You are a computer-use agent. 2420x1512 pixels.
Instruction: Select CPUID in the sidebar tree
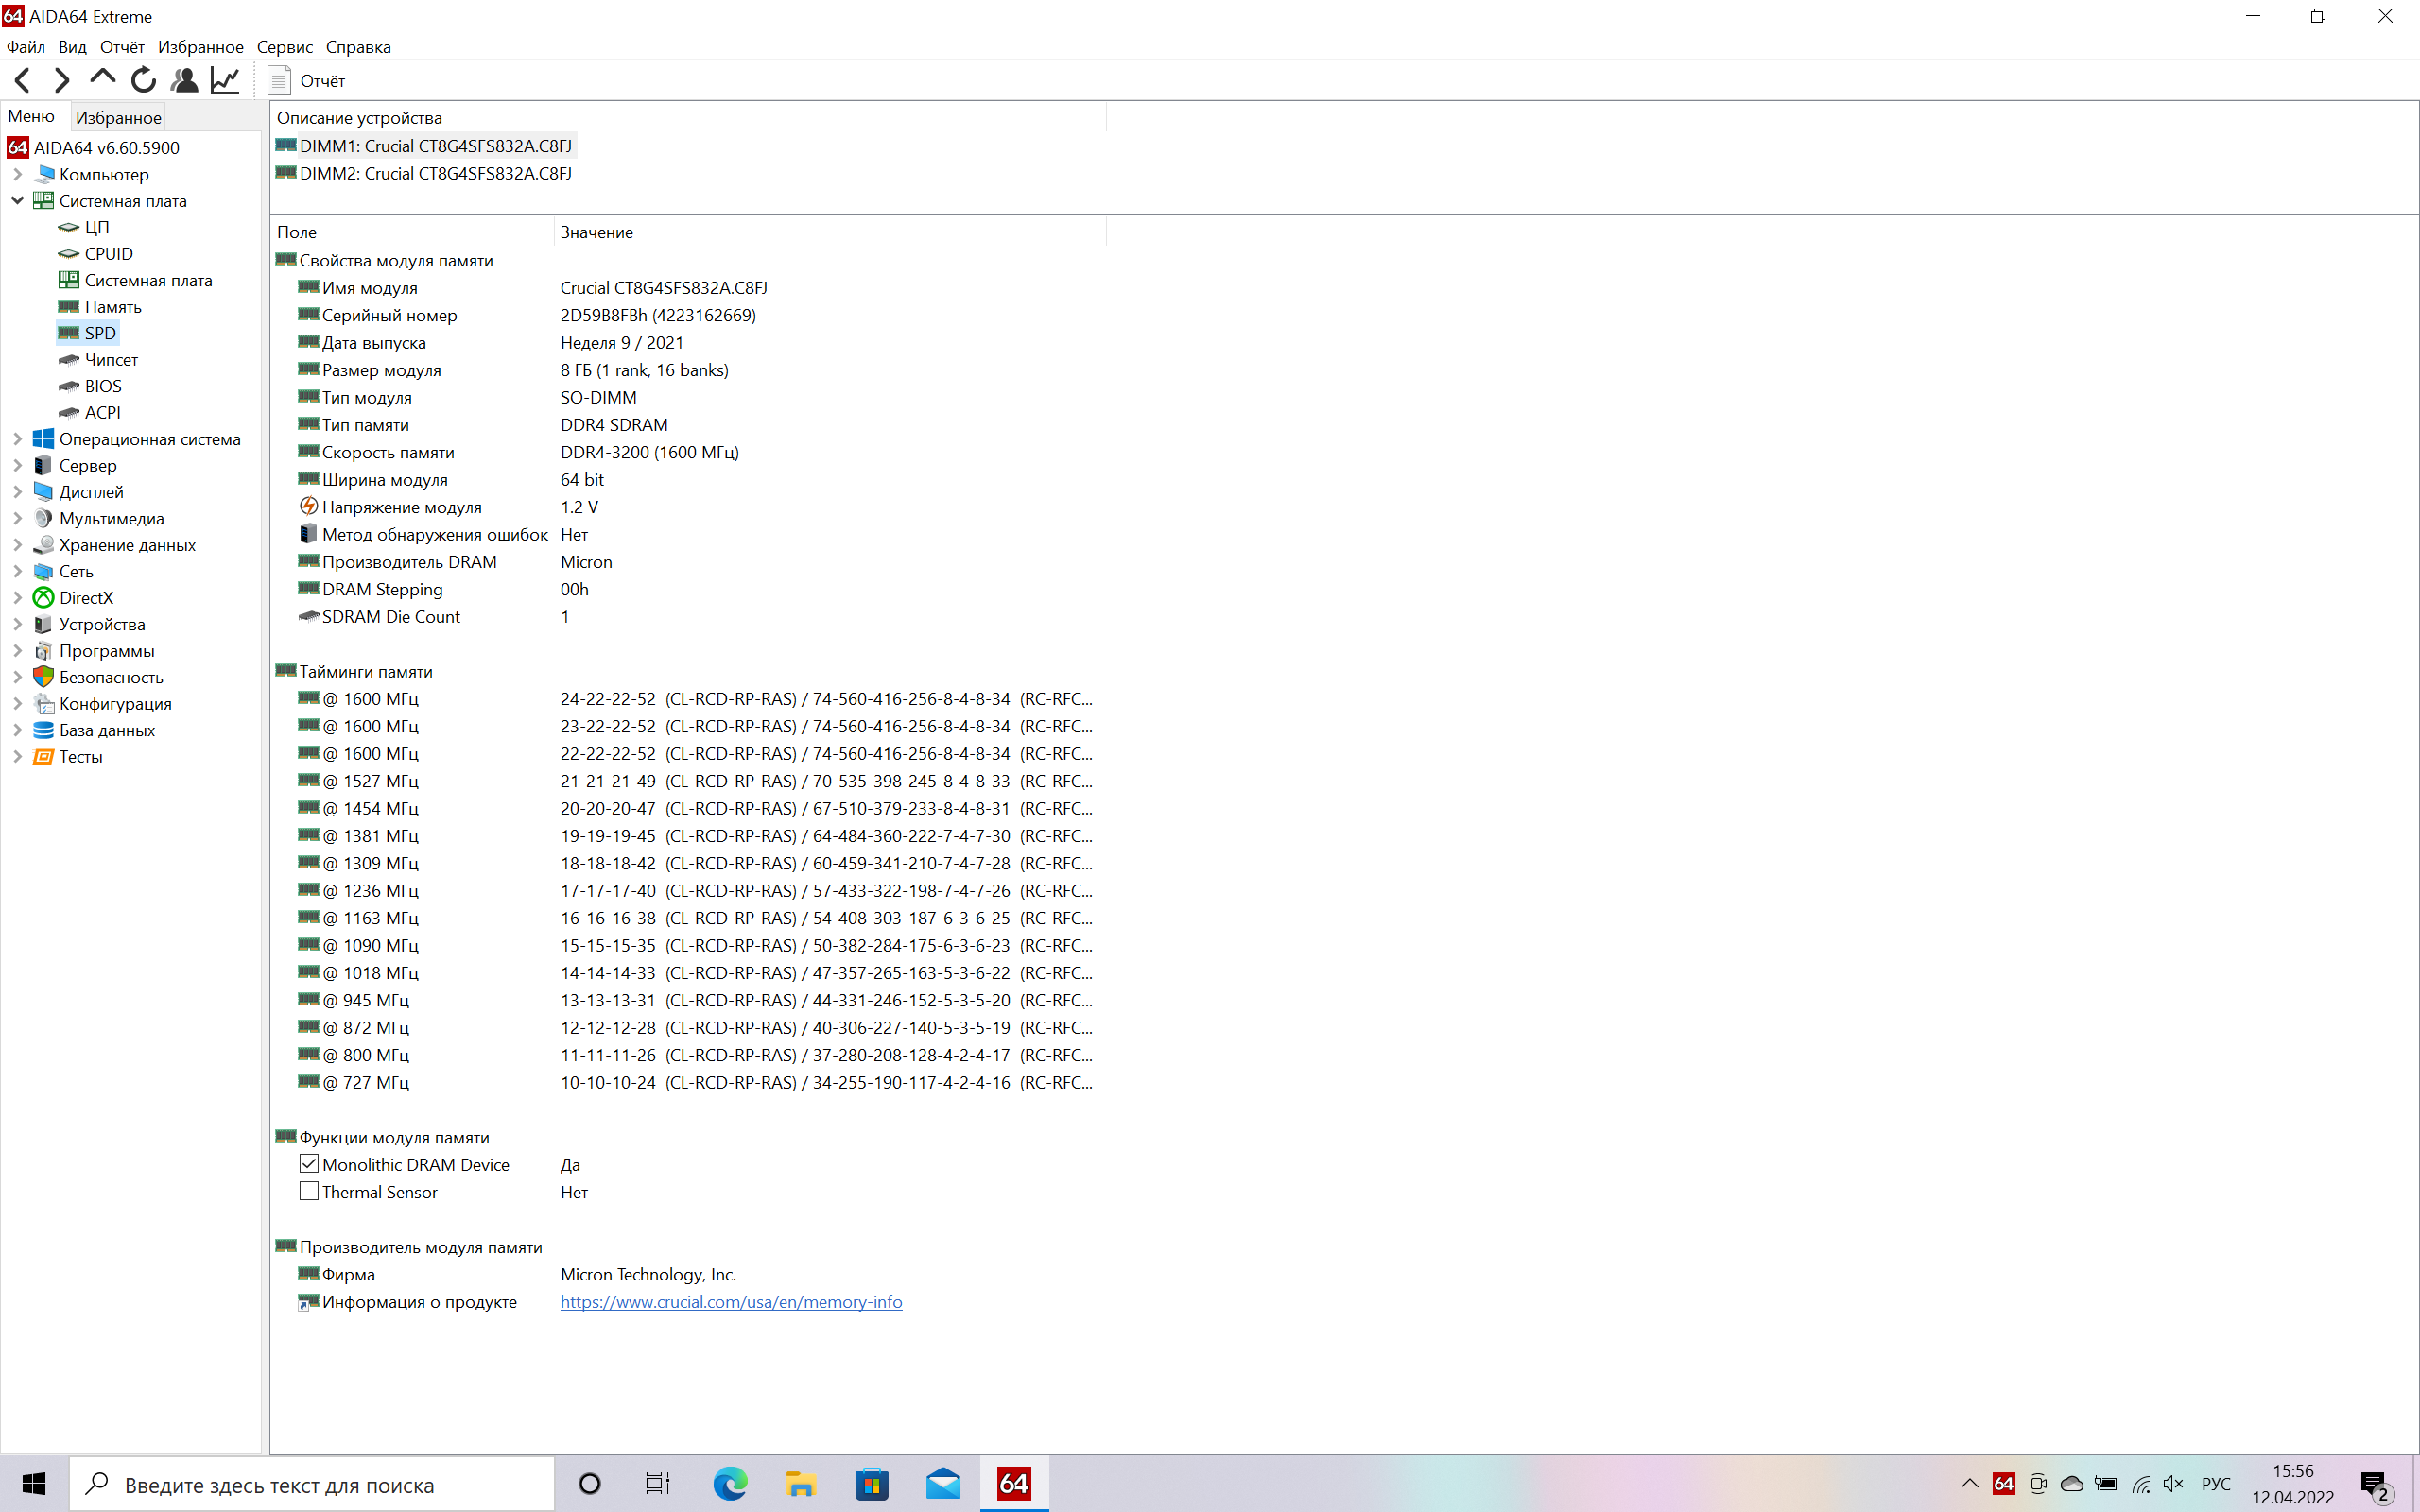point(108,254)
